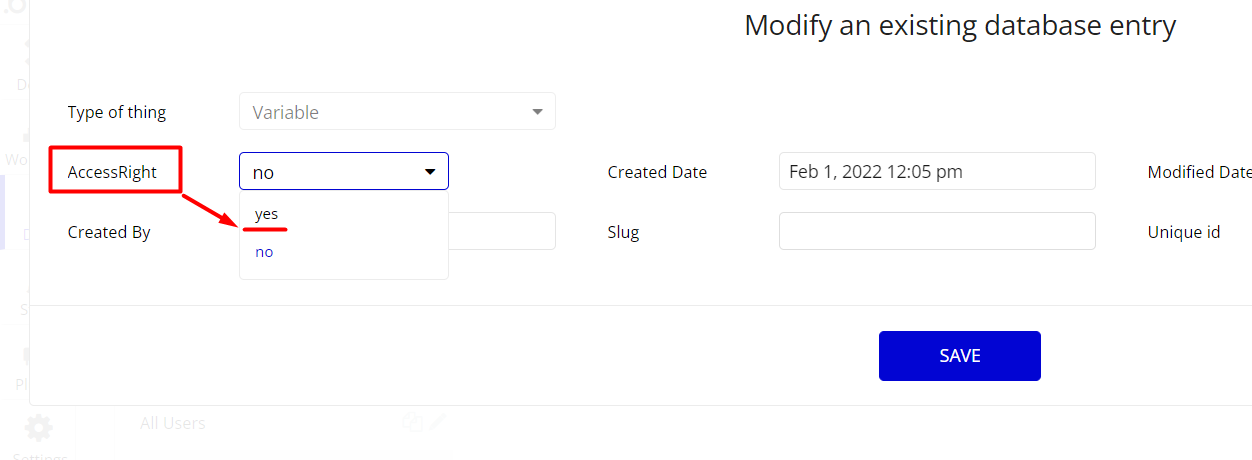Screen dimensions: 1252x460
Task: Click the AccessRight field label
Action: 112,172
